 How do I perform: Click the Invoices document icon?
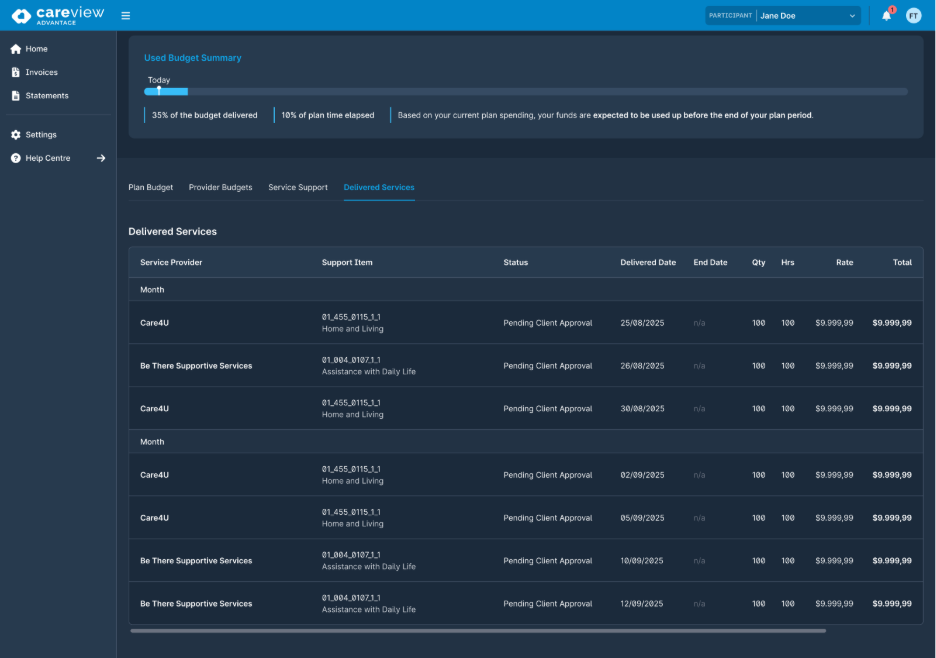coord(16,72)
